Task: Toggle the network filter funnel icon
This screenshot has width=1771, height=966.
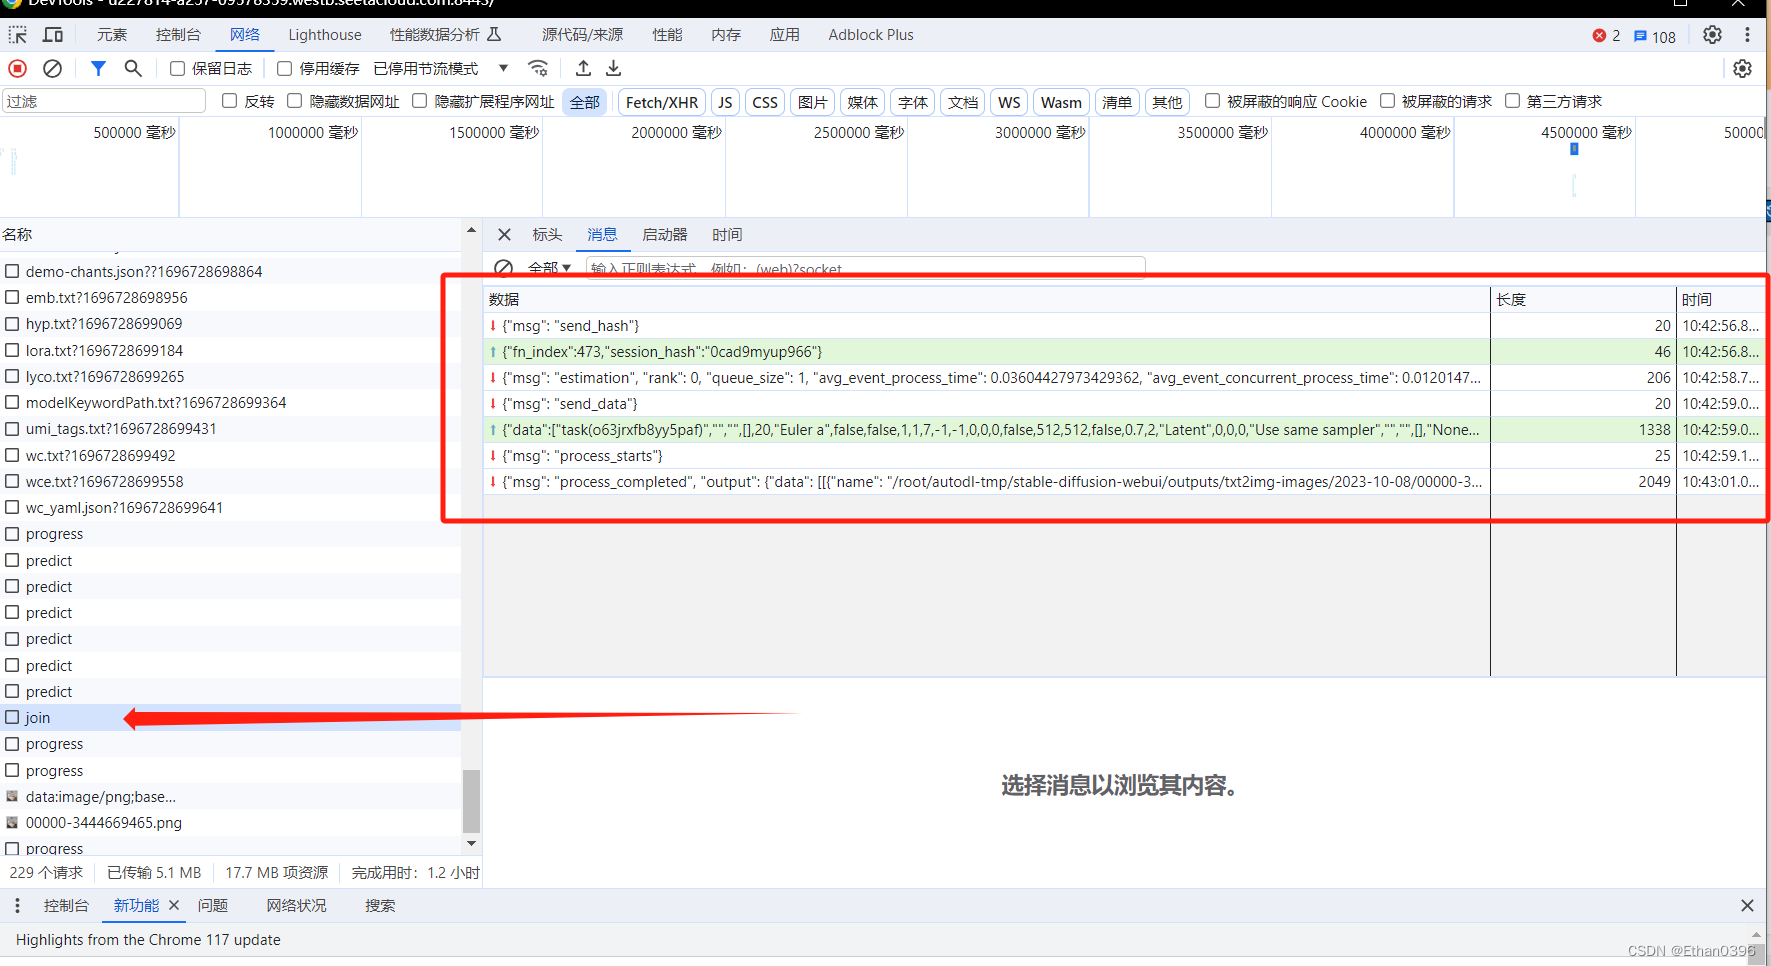Action: coord(98,68)
